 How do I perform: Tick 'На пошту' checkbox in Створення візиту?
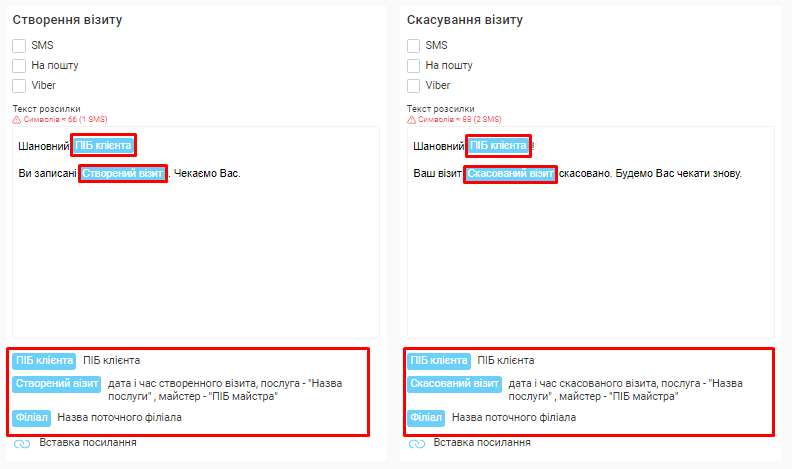tap(19, 66)
